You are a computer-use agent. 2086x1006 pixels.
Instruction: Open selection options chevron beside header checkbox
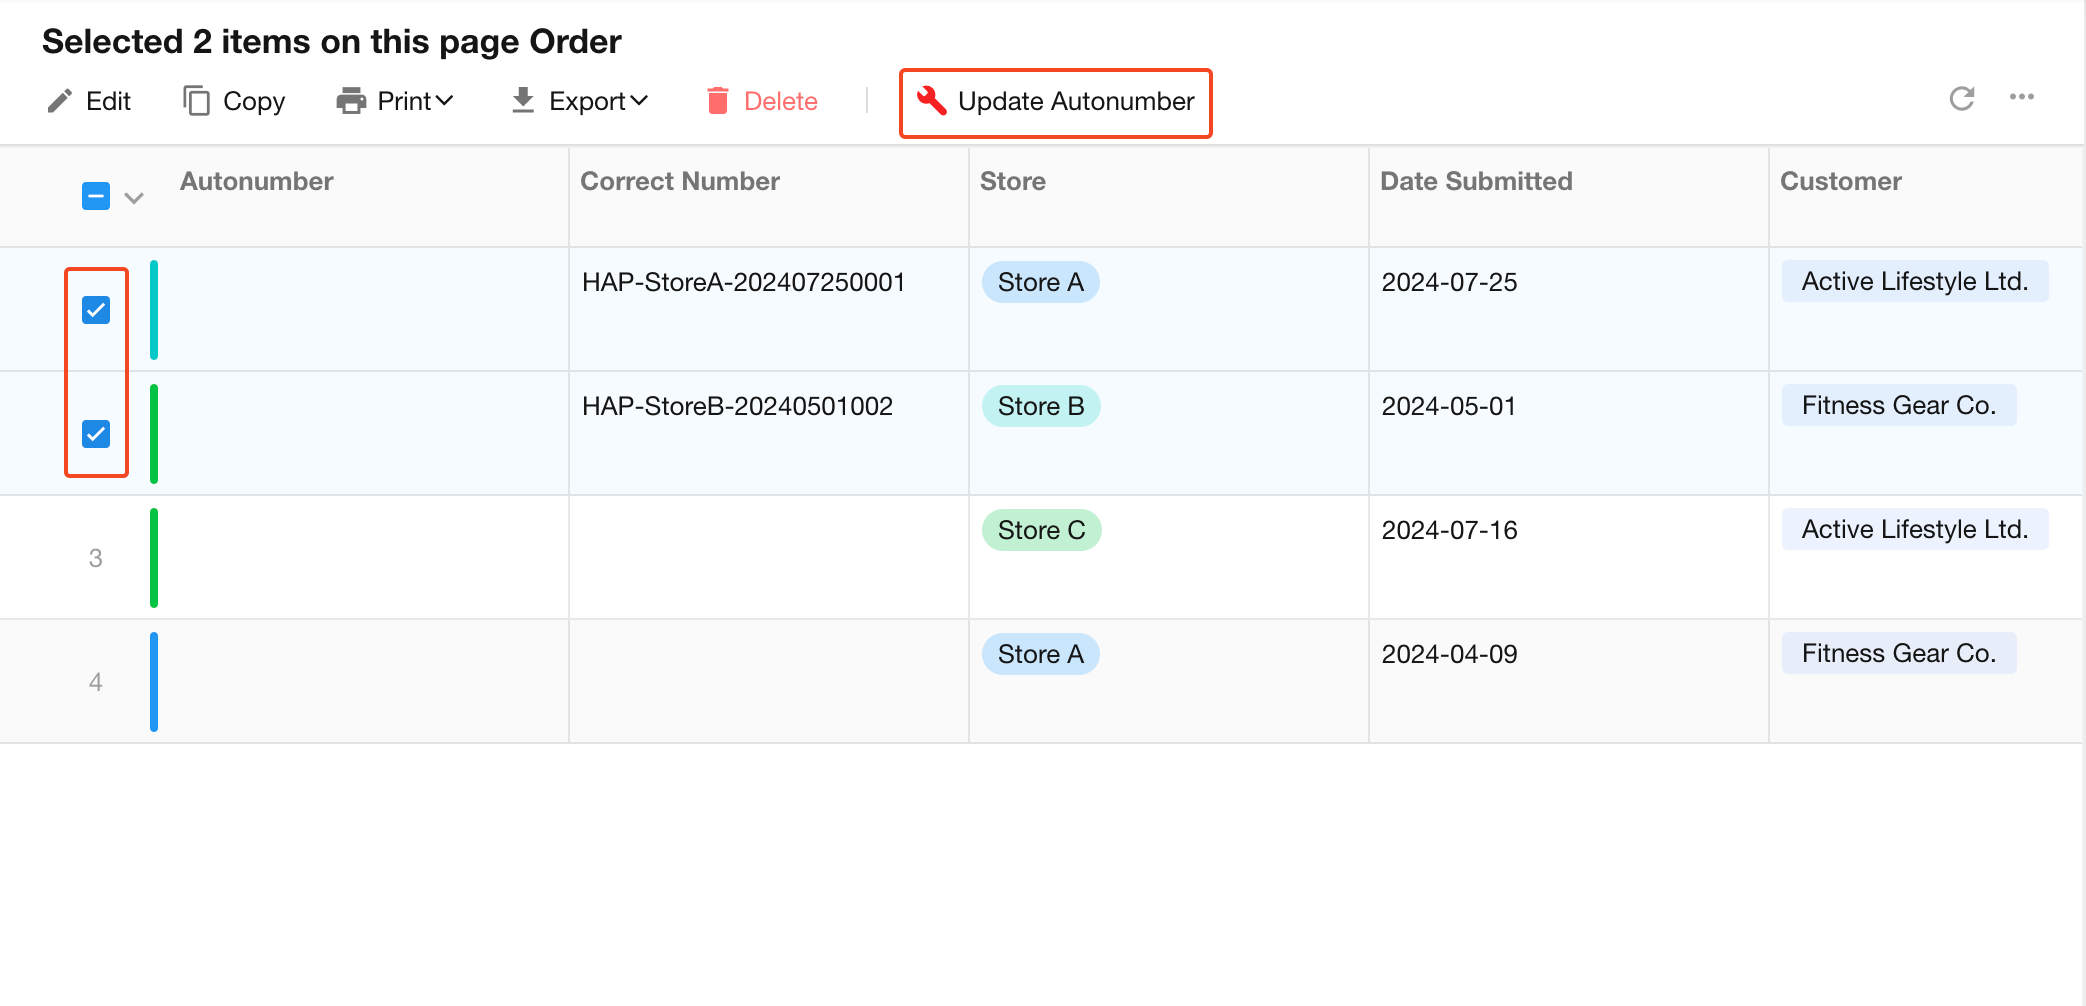pyautogui.click(x=134, y=198)
